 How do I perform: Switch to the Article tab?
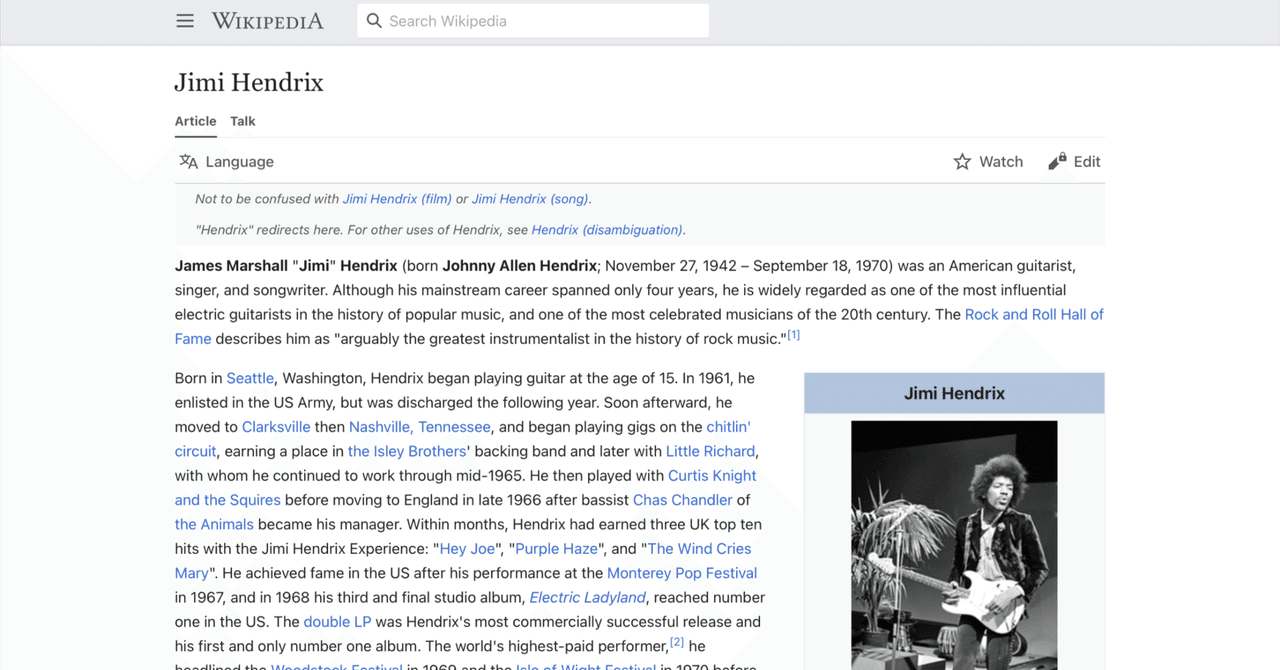point(196,121)
